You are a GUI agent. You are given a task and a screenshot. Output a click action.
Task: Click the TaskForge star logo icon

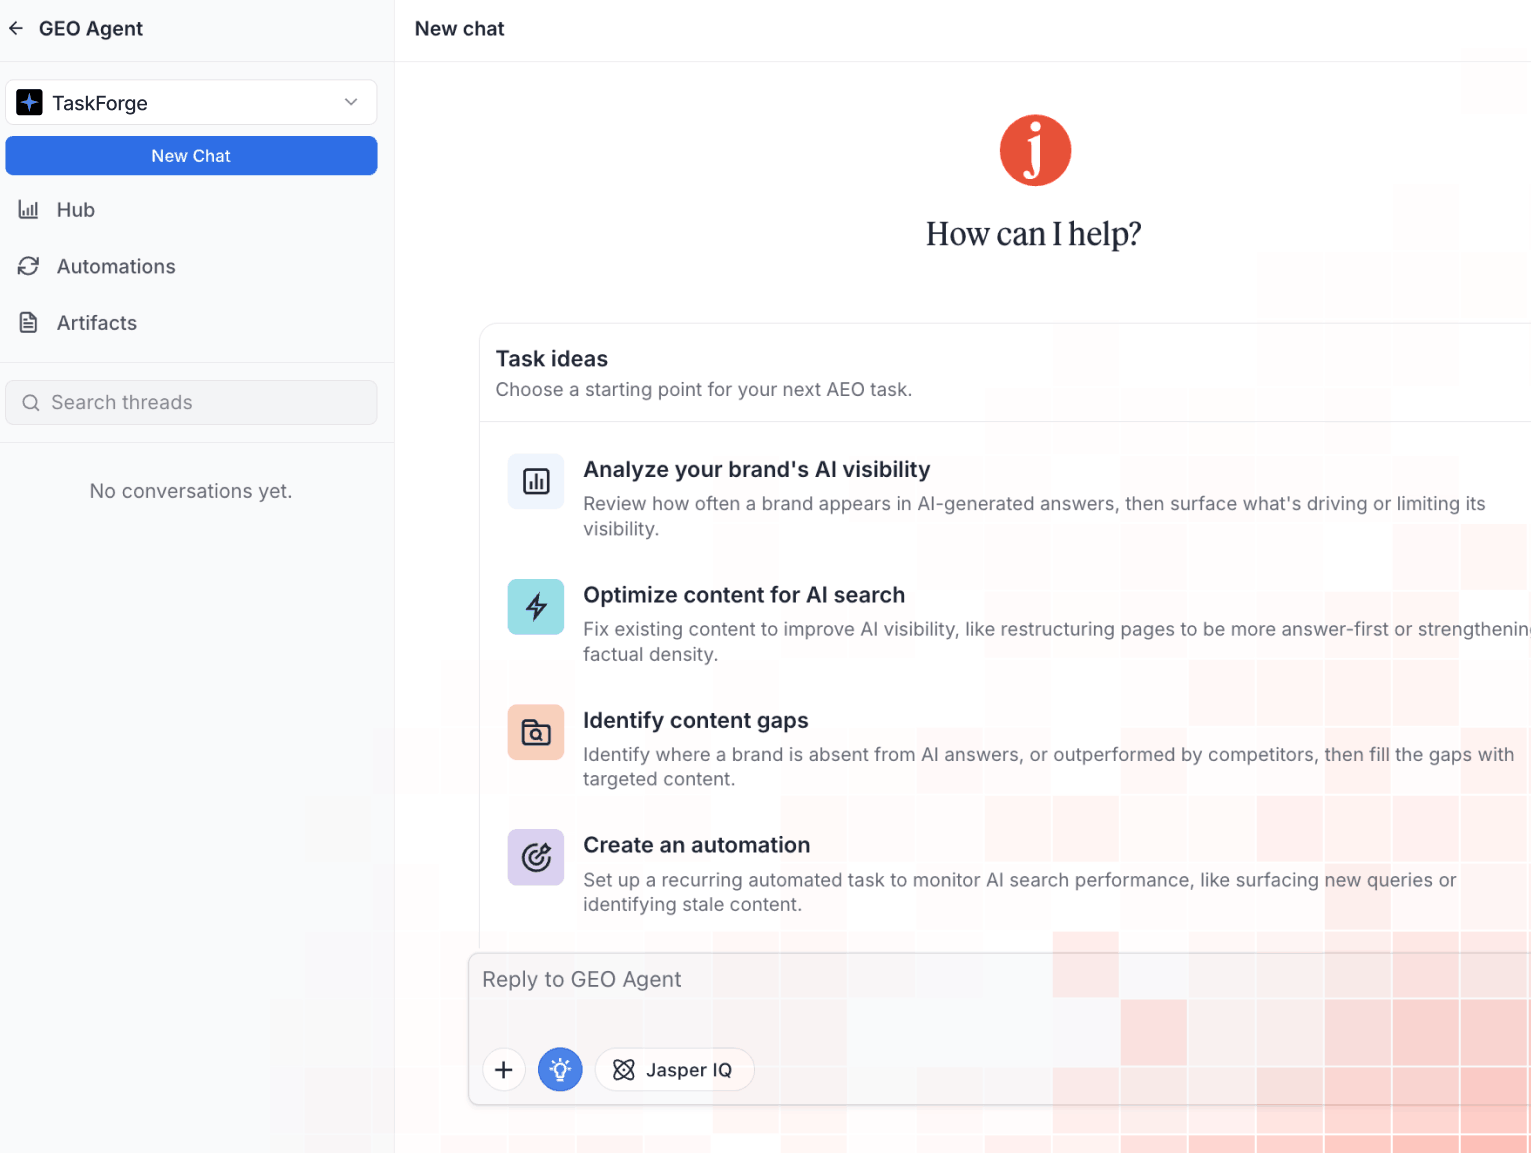pos(30,102)
